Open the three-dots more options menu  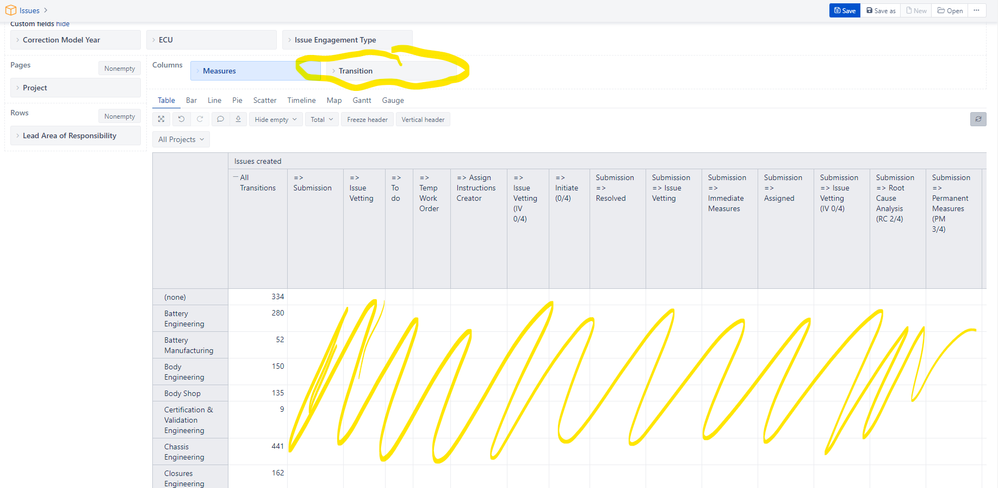click(x=978, y=11)
